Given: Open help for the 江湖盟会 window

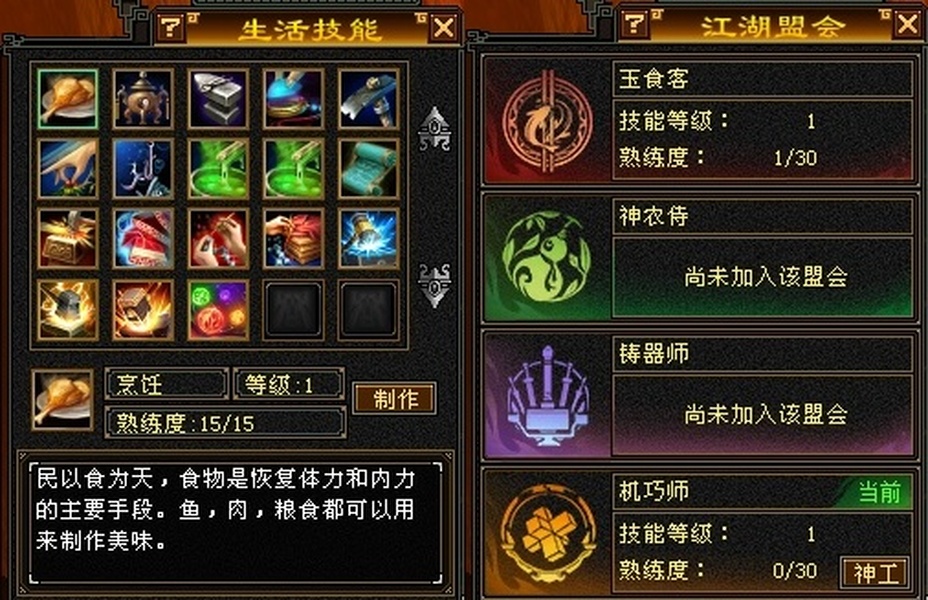Looking at the screenshot, I should [x=636, y=24].
